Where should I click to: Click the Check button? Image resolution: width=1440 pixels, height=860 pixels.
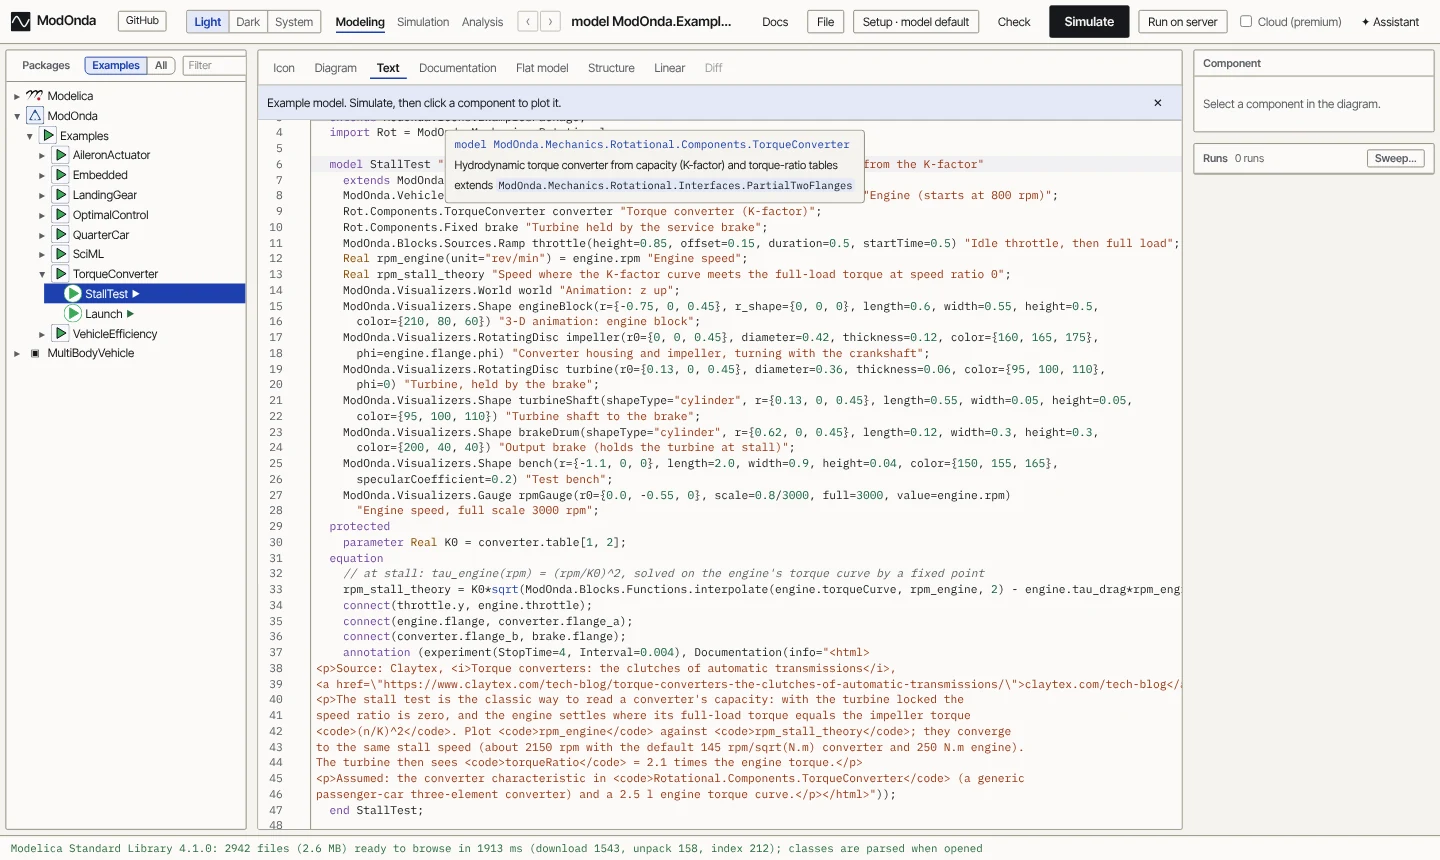pyautogui.click(x=1014, y=22)
